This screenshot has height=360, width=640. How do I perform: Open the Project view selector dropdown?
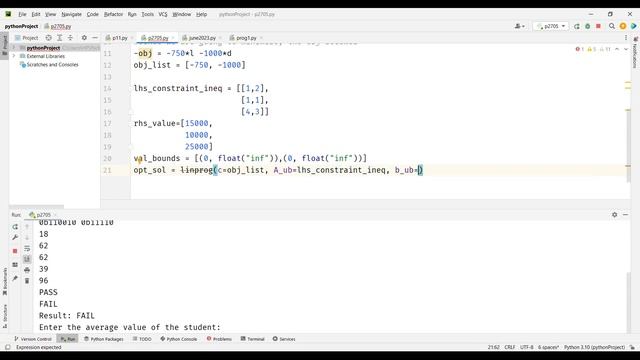point(27,38)
